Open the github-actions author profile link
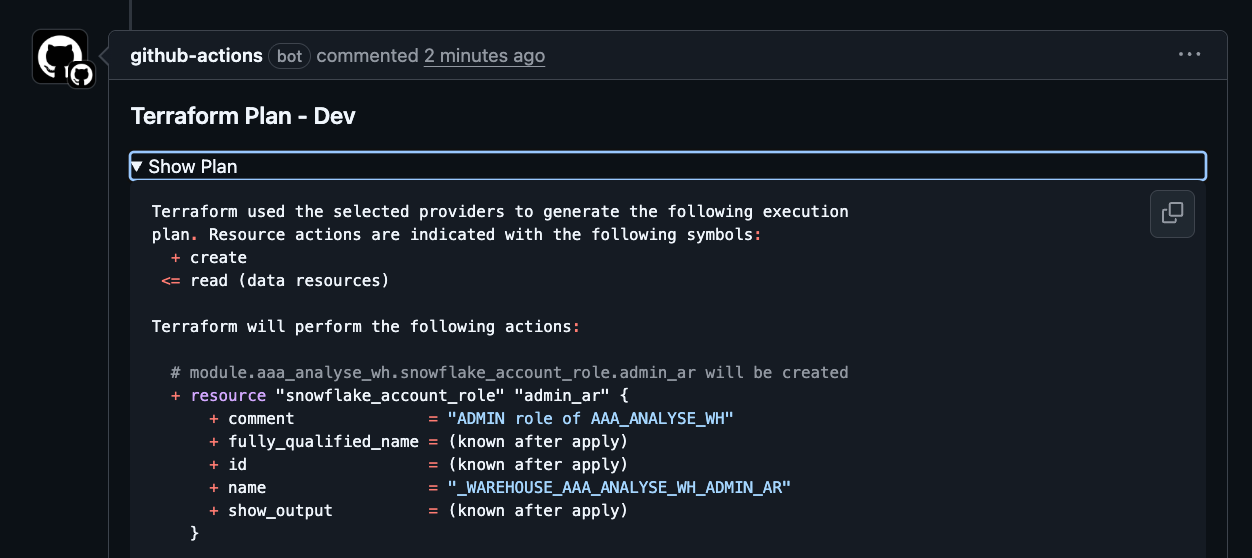Viewport: 1252px width, 558px height. coord(196,56)
